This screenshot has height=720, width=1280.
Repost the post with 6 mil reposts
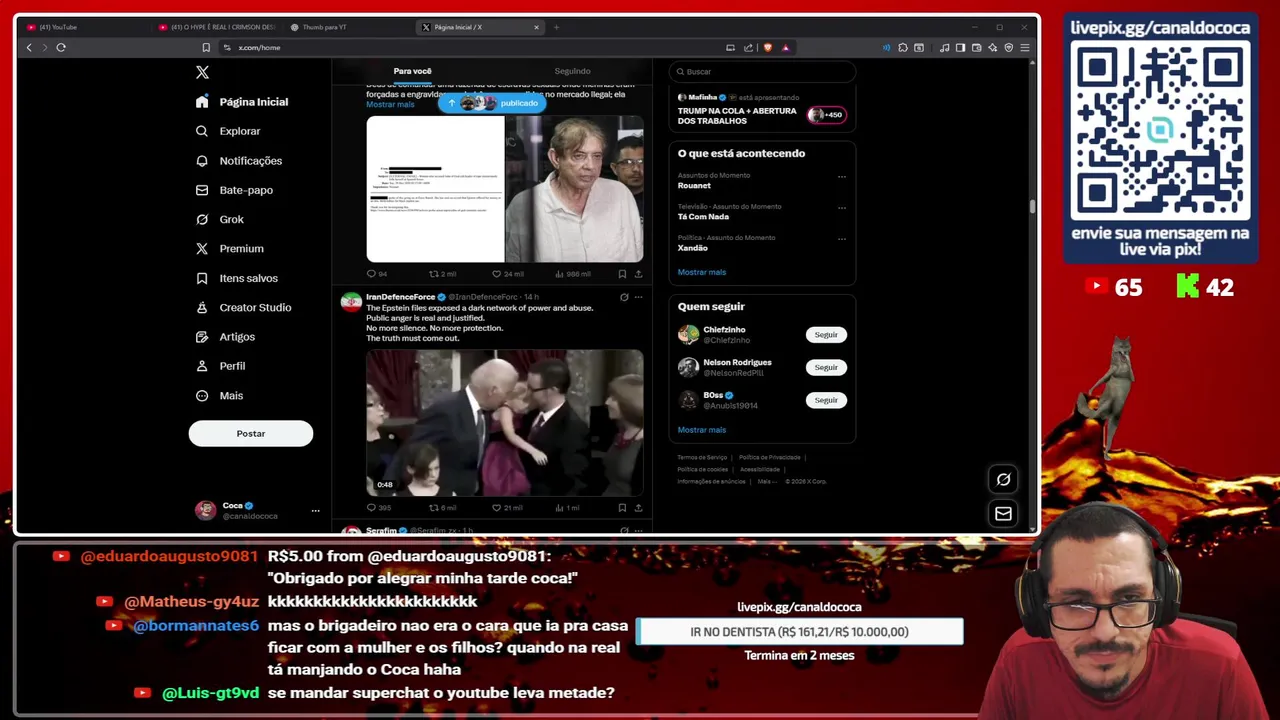tap(442, 508)
